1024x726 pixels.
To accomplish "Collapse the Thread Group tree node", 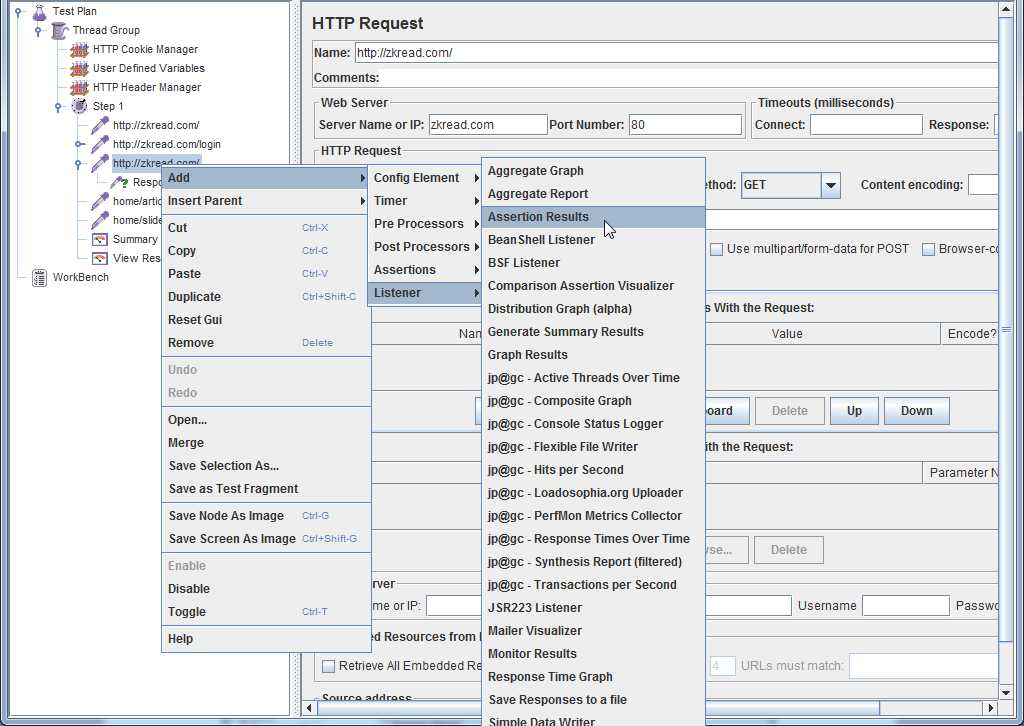I will pyautogui.click(x=38, y=31).
